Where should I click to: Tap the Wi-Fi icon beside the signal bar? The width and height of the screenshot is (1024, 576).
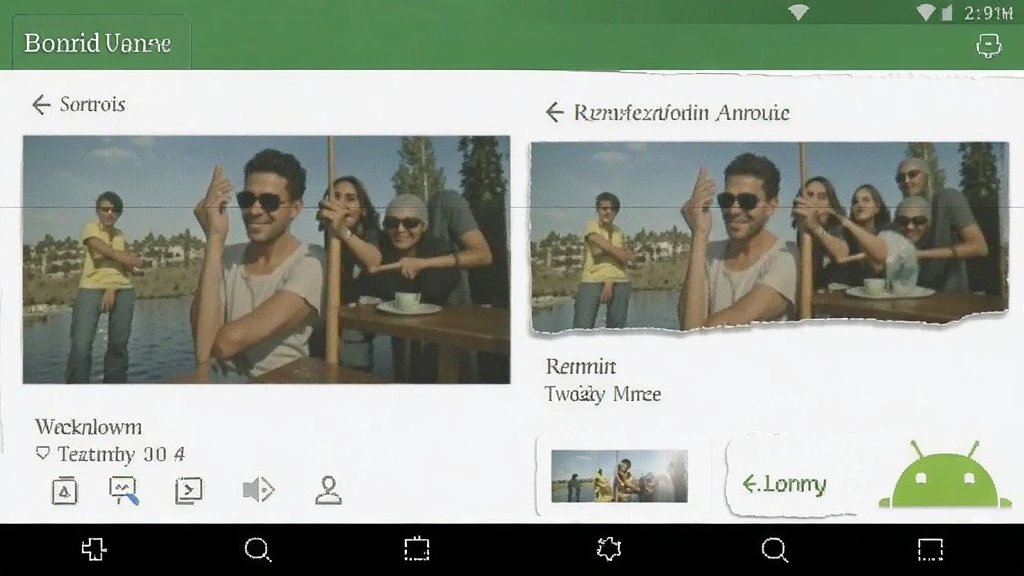pos(925,12)
